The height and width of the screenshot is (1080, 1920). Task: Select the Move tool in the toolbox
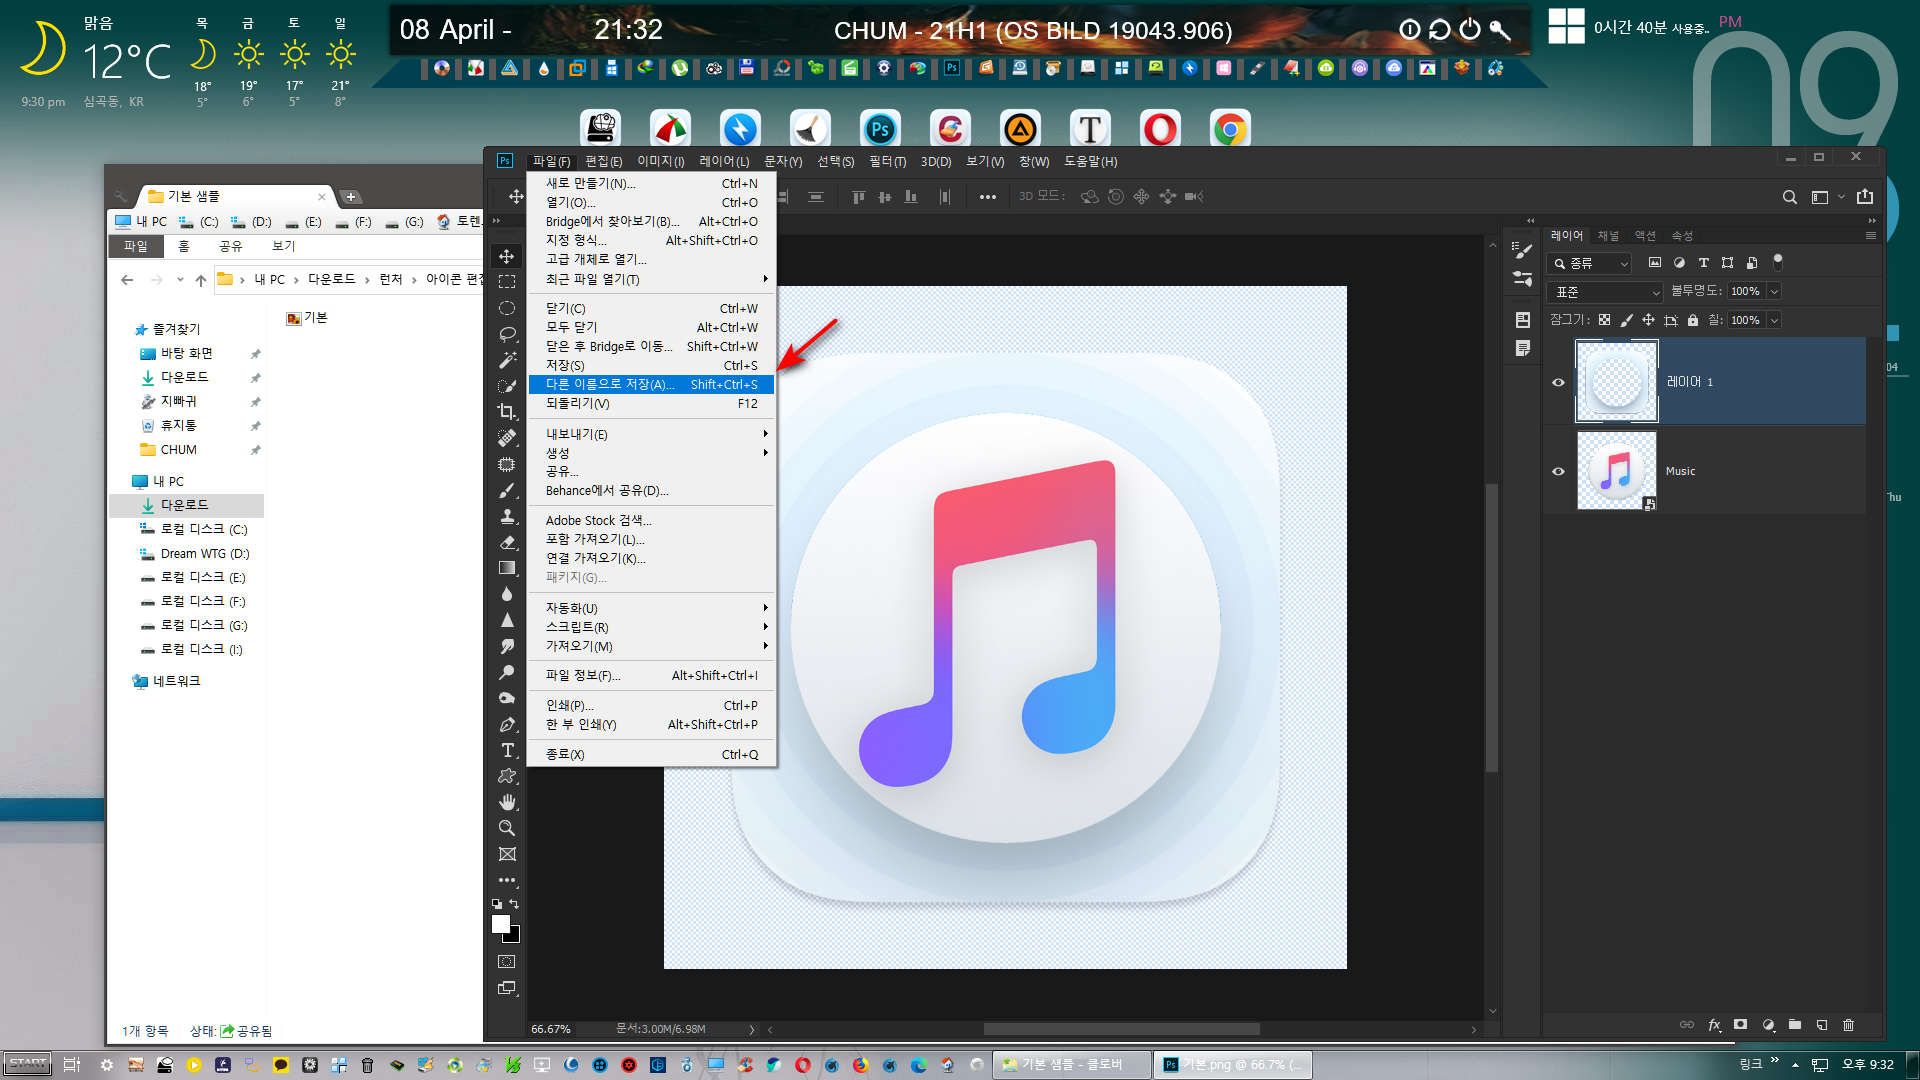click(x=507, y=256)
